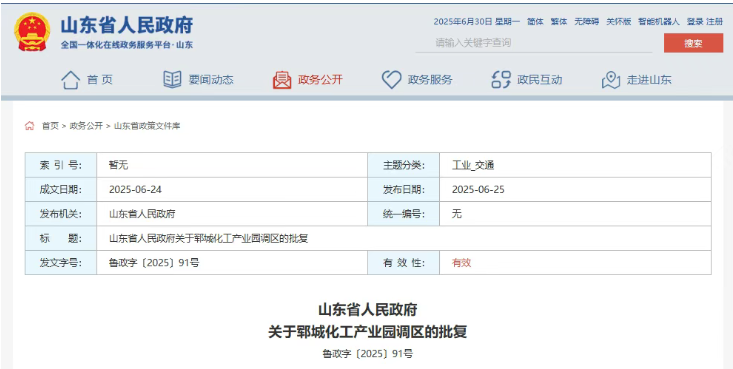Click 政务公开 in breadcrumb
The image size is (733, 369).
86,126
